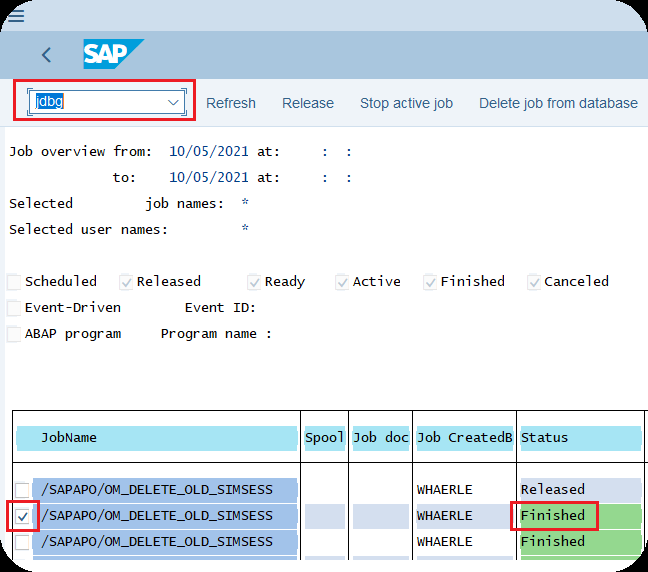648x572 pixels.
Task: Click the back arrow icon
Action: (46, 55)
